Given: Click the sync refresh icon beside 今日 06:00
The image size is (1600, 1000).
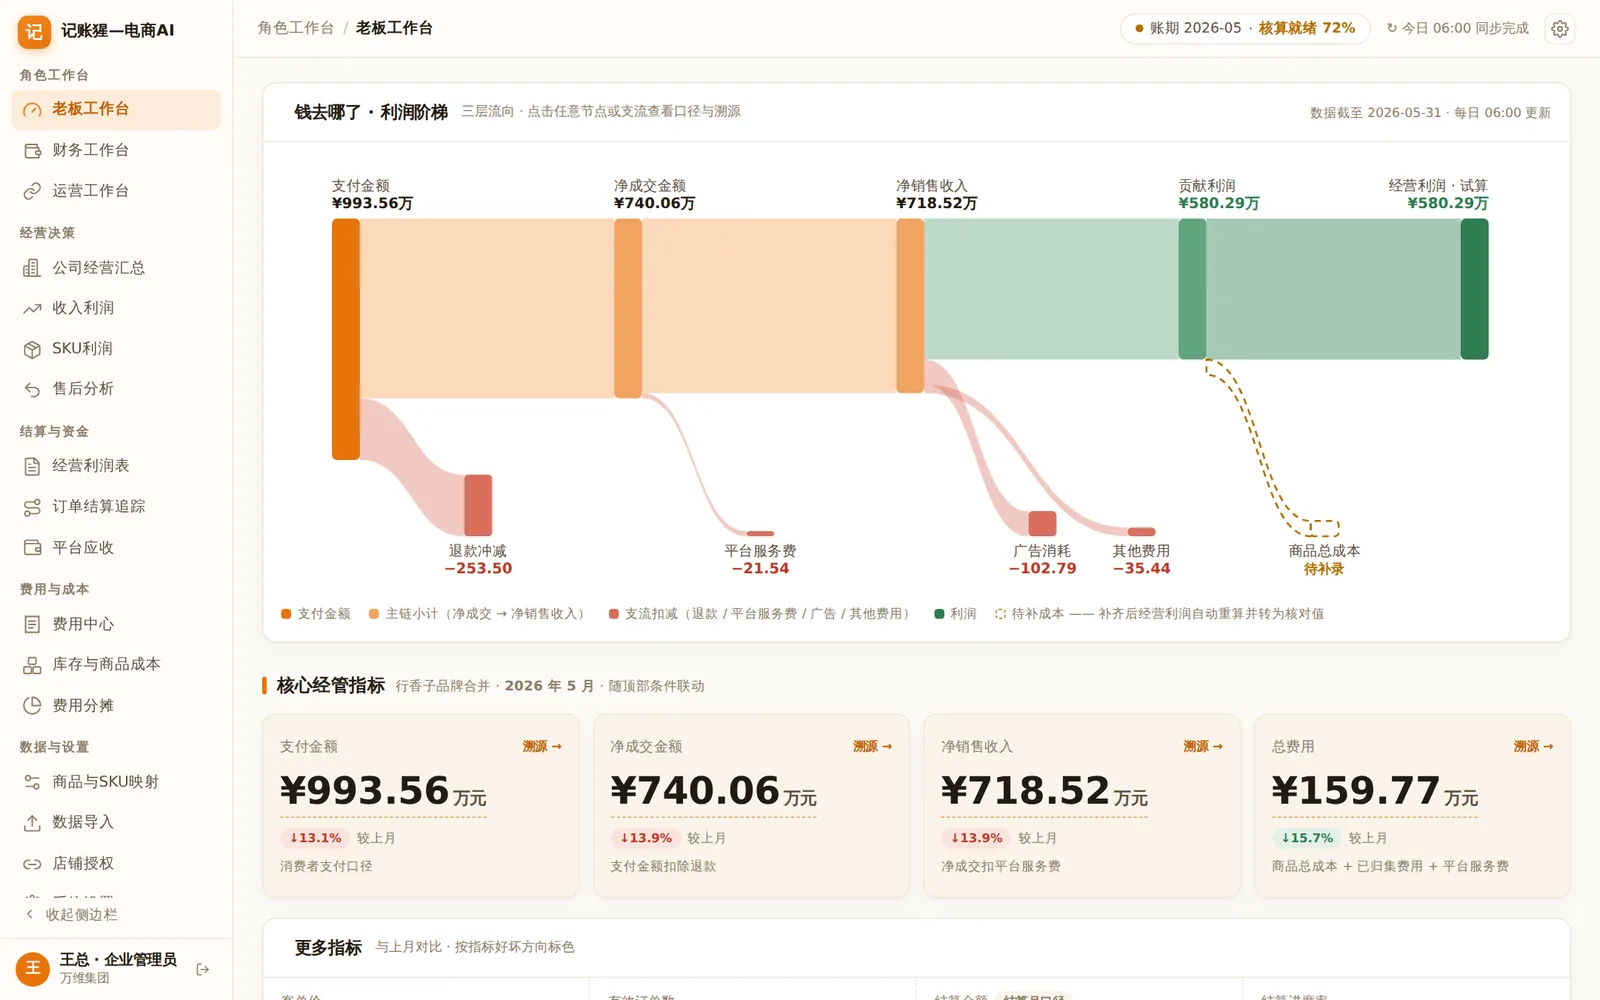Looking at the screenshot, I should click(x=1391, y=28).
